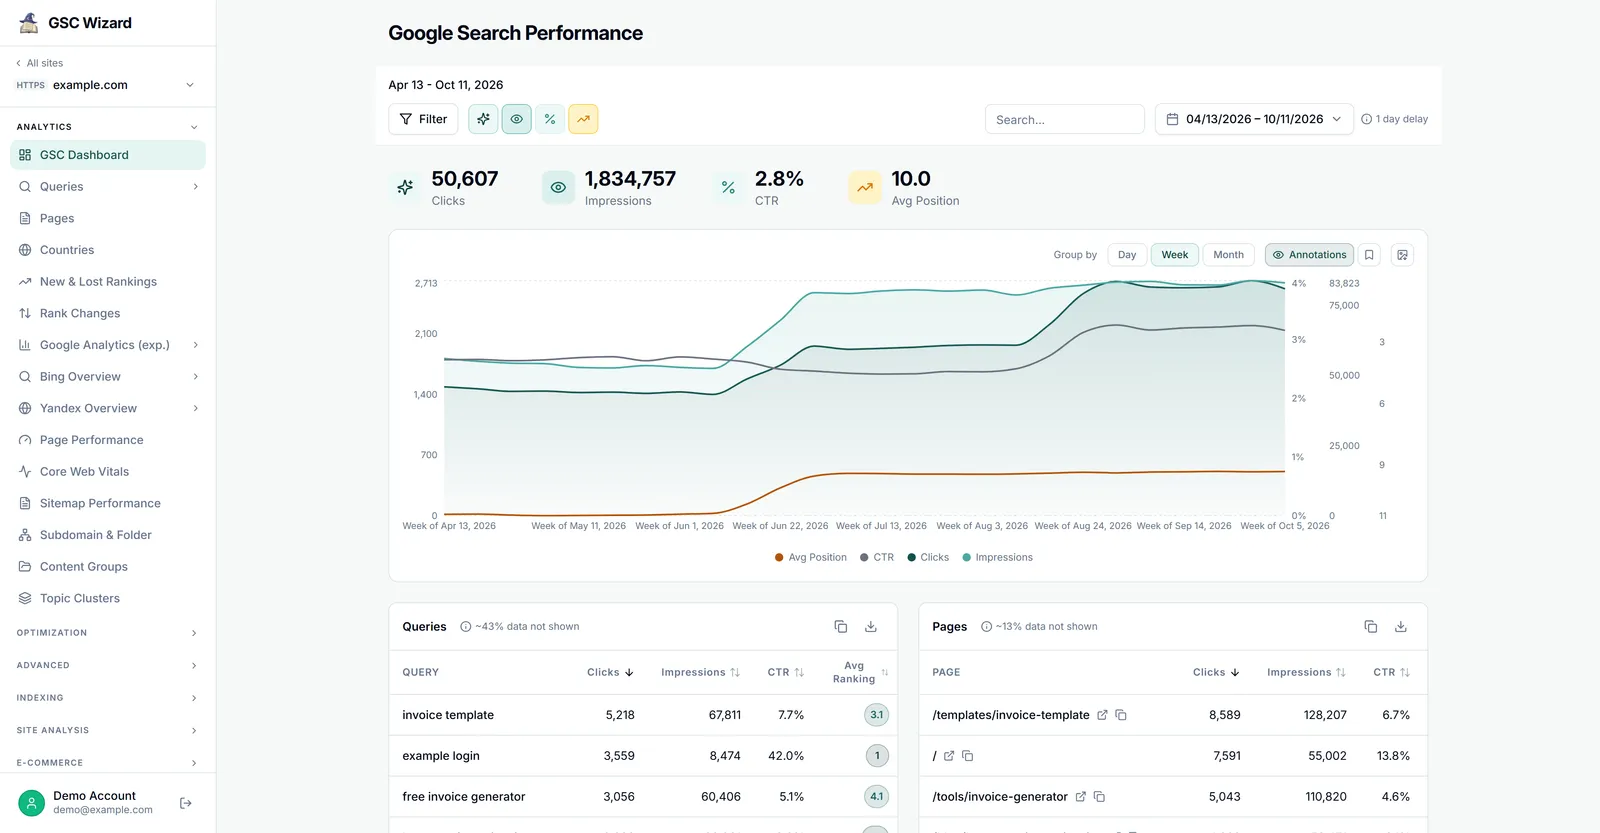The width and height of the screenshot is (1600, 833).
Task: Copy the Pages table data
Action: pyautogui.click(x=1371, y=627)
